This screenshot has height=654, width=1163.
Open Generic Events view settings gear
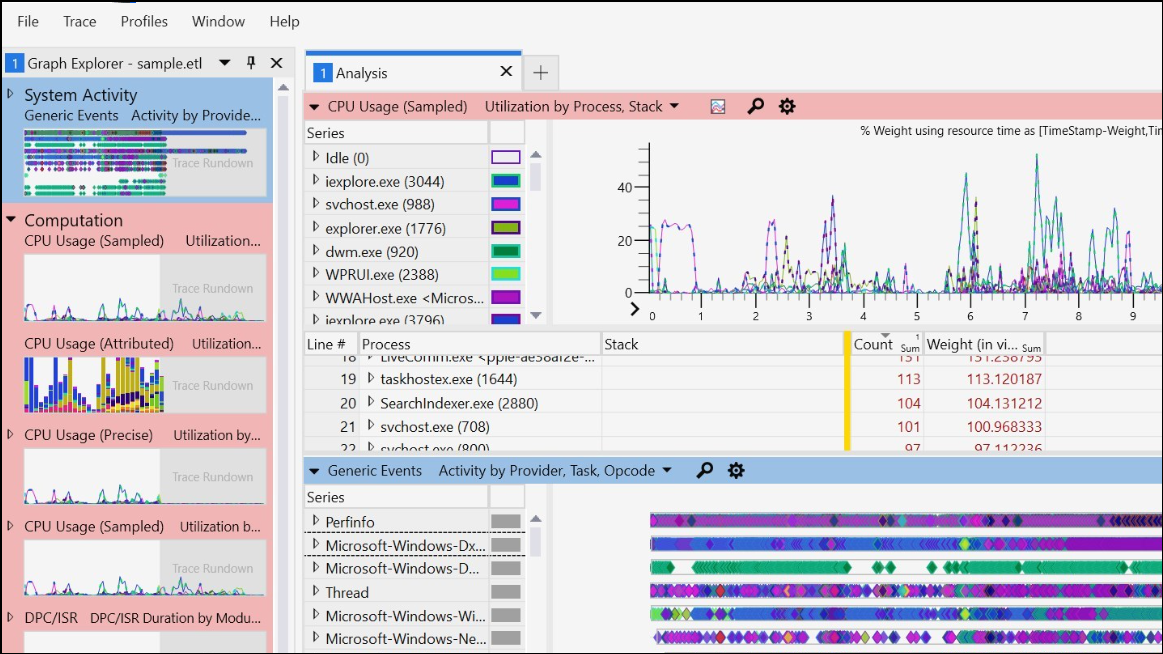tap(736, 470)
